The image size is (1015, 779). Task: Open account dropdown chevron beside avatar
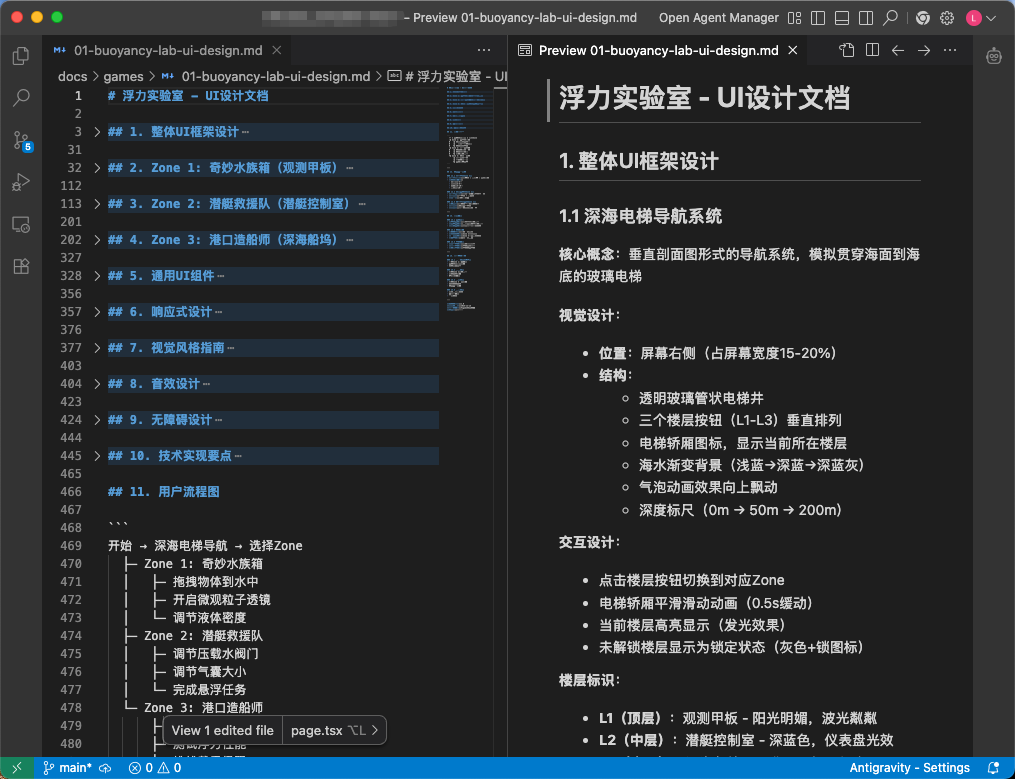[991, 18]
